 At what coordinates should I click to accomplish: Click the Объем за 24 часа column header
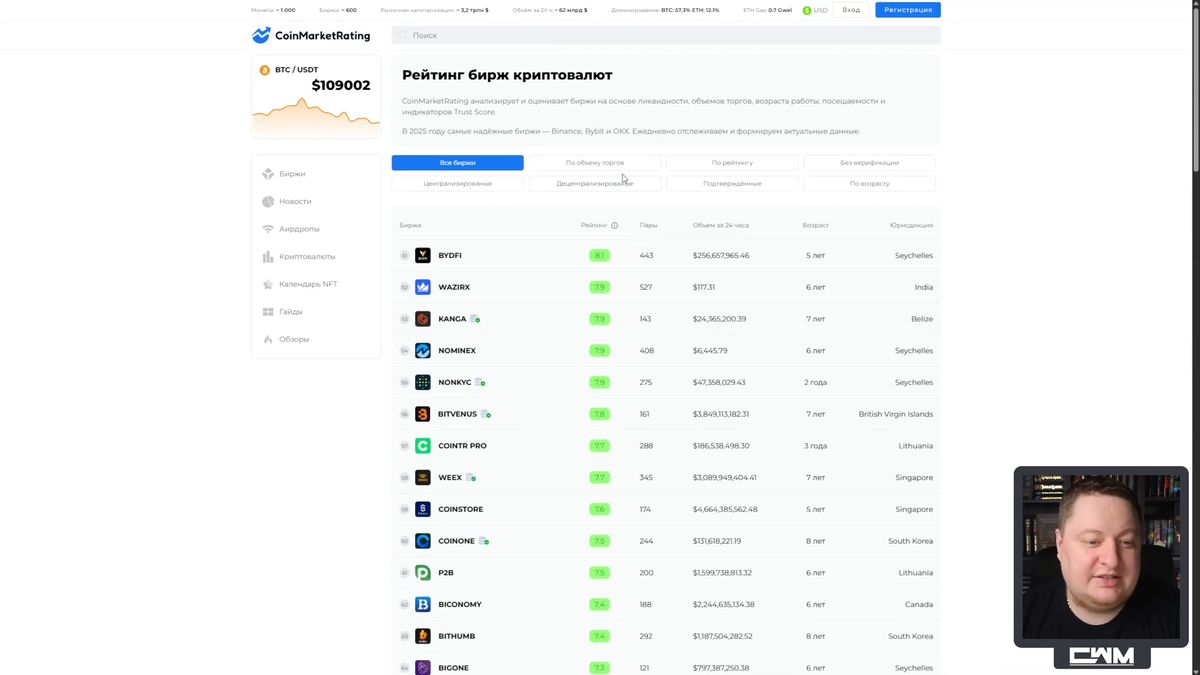coord(721,226)
